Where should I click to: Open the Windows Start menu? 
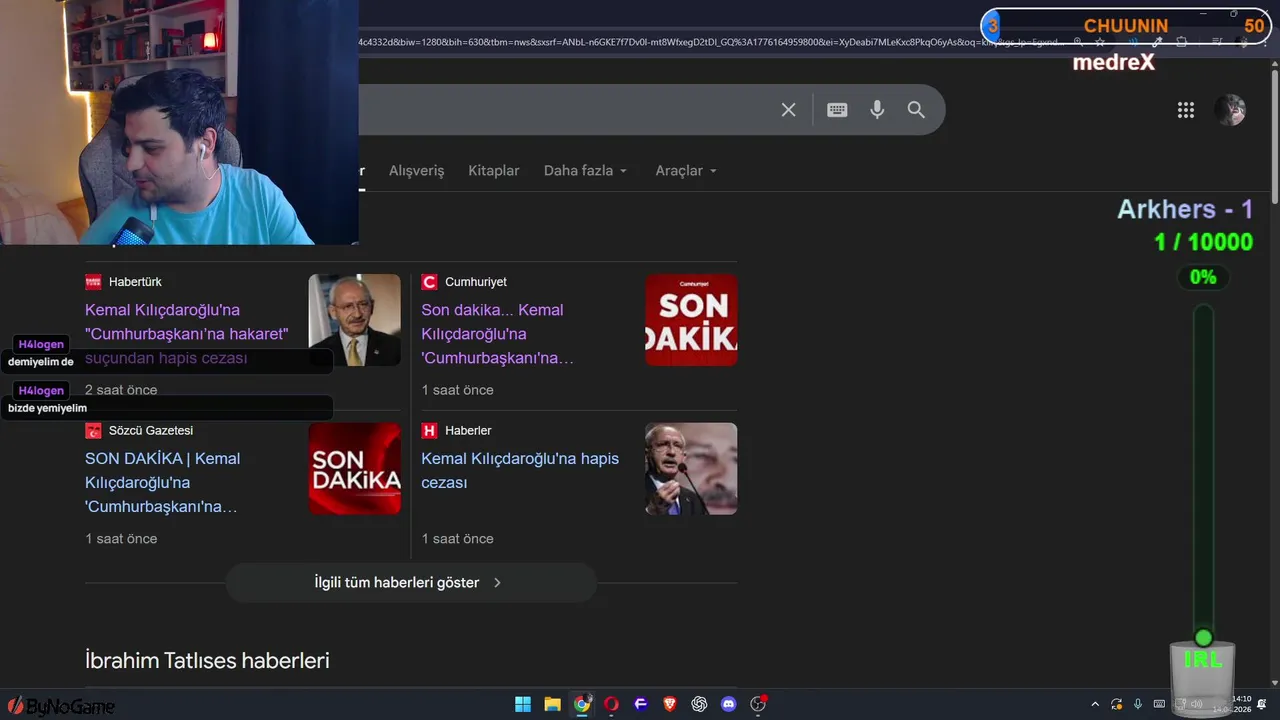(523, 704)
